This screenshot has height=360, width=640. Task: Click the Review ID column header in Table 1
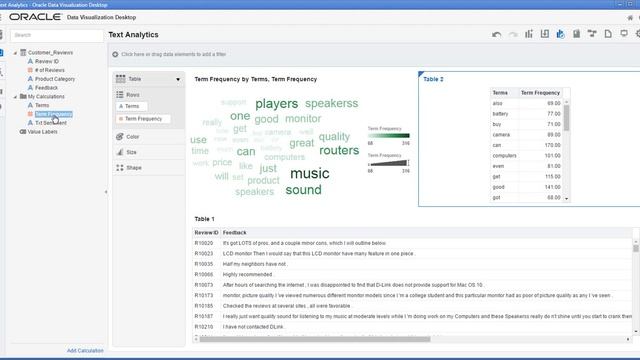pos(206,233)
